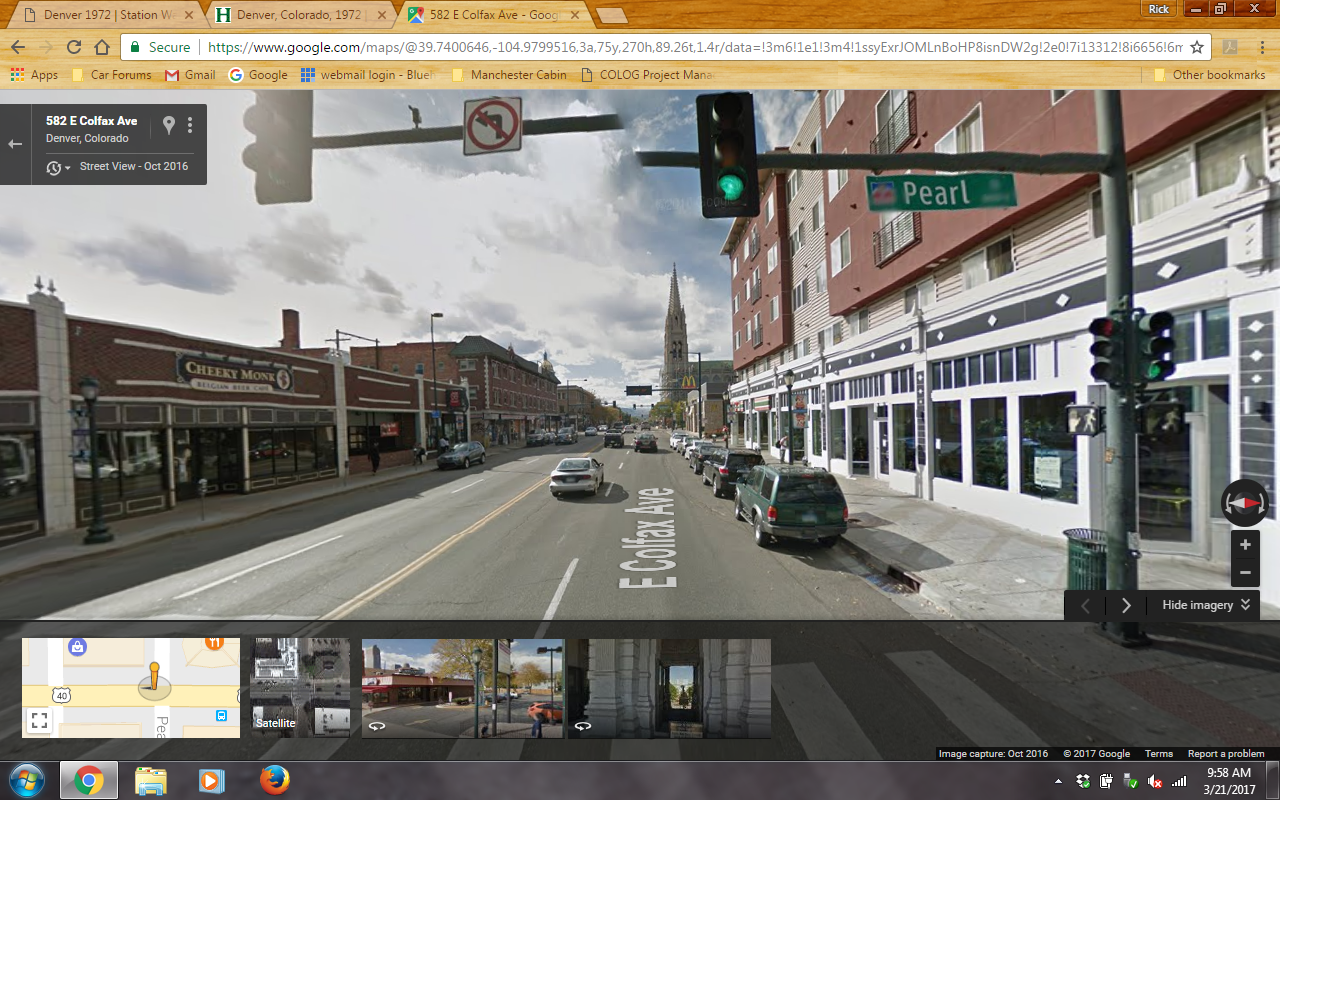Collapse the strip with Hide imagery
This screenshot has width=1336, height=1002.
(x=1205, y=605)
